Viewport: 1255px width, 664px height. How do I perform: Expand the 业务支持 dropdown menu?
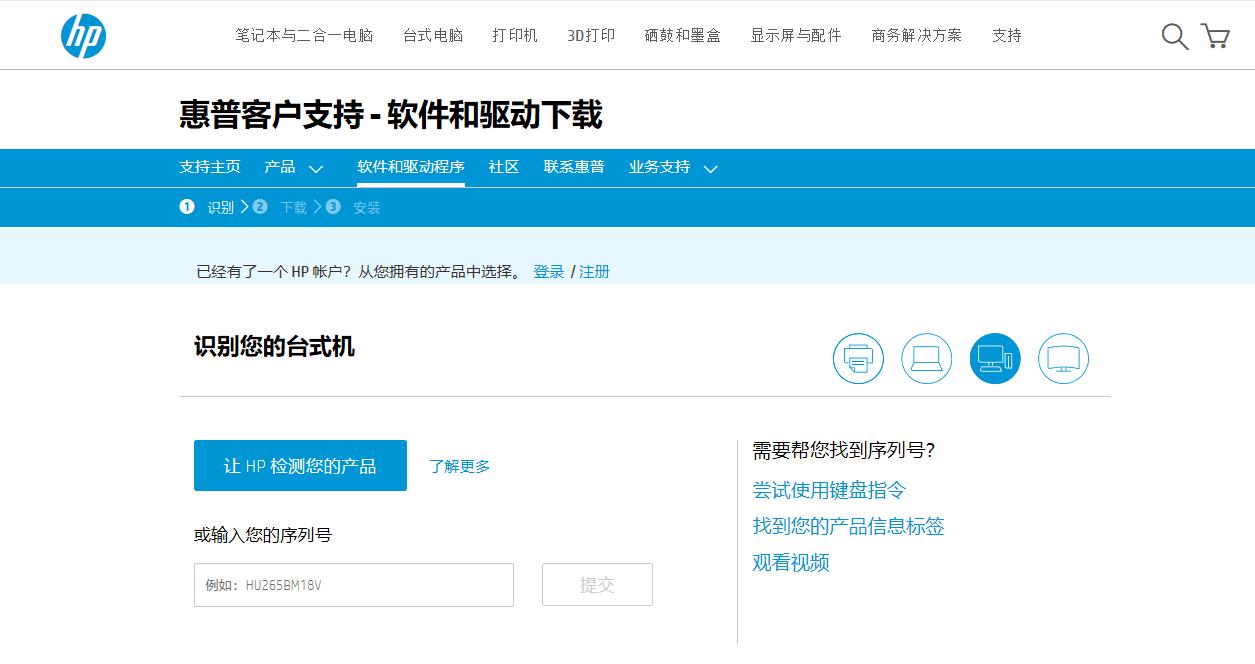(672, 167)
